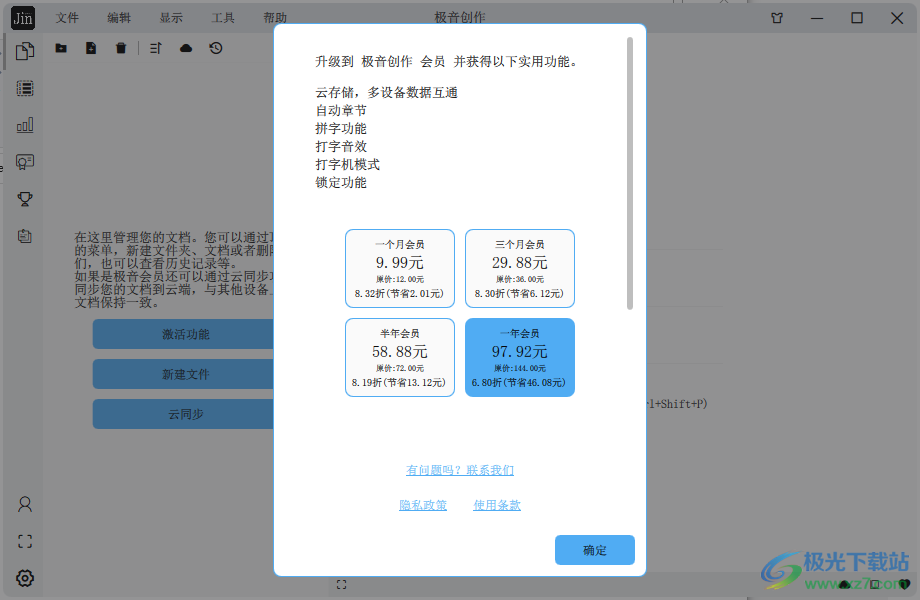Open the 显示 menu
The width and height of the screenshot is (920, 600).
[171, 18]
